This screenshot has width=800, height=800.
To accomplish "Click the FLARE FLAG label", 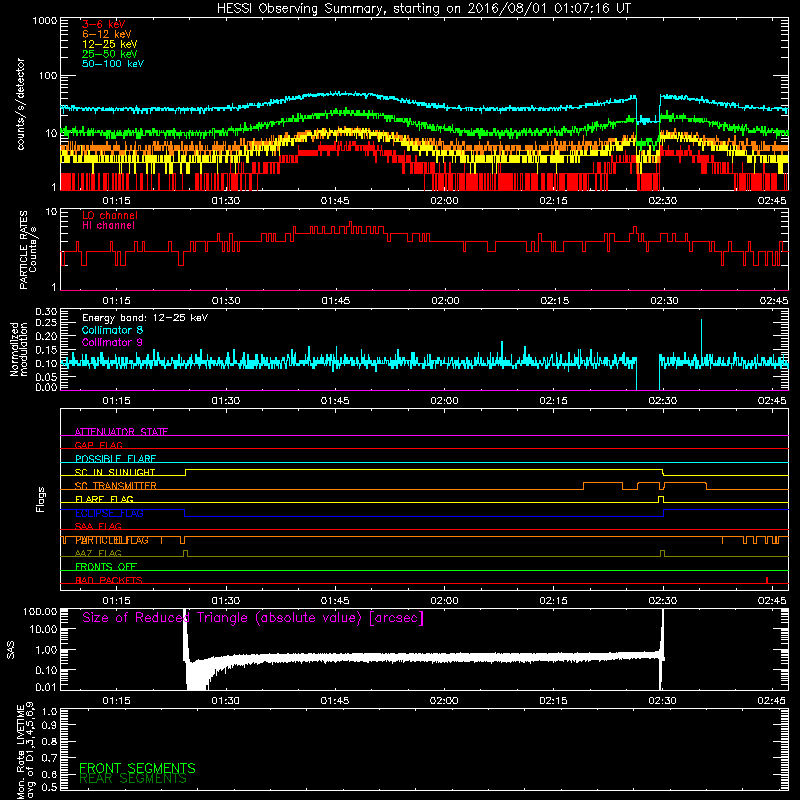I will click(x=104, y=499).
